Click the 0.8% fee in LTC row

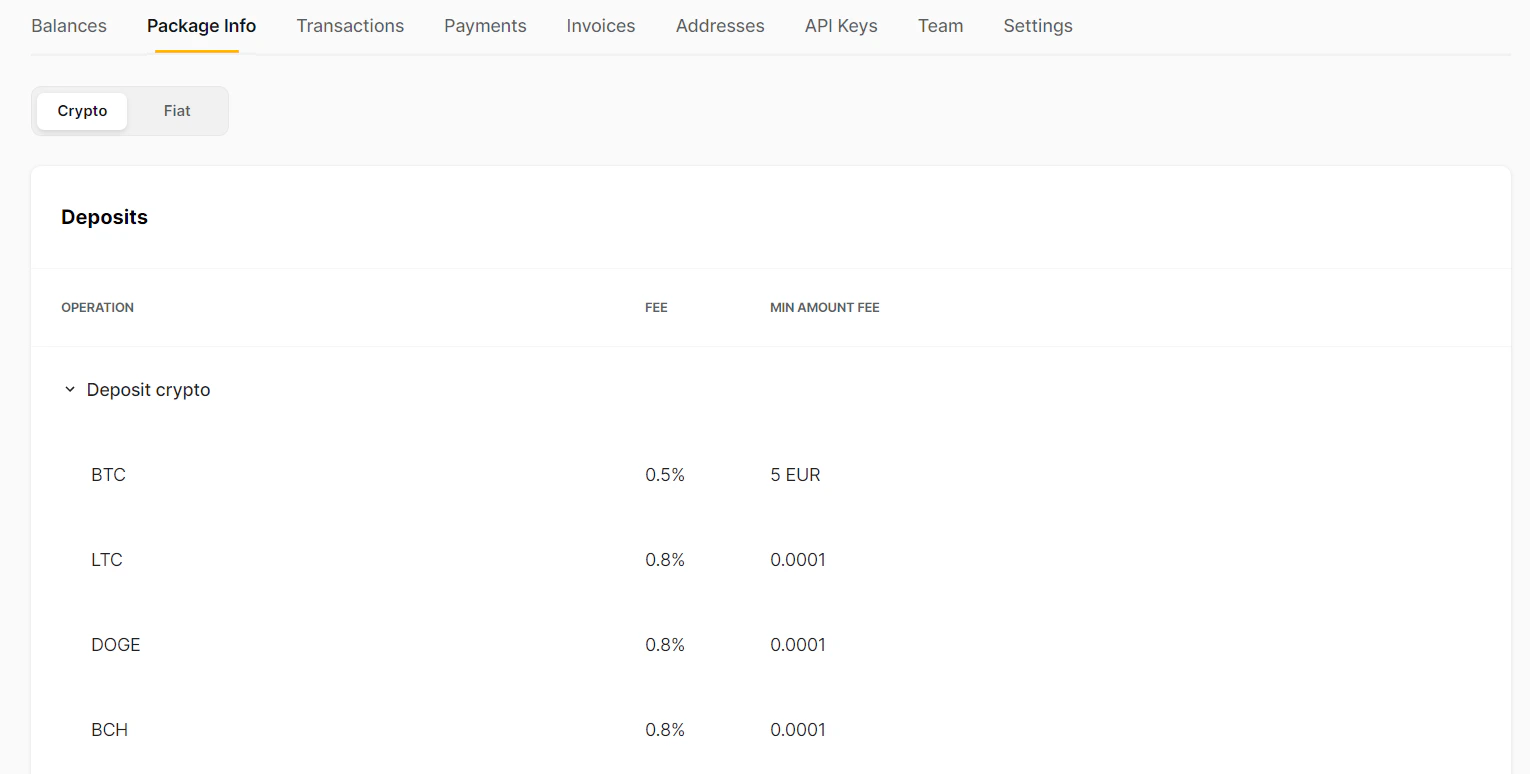click(x=665, y=560)
